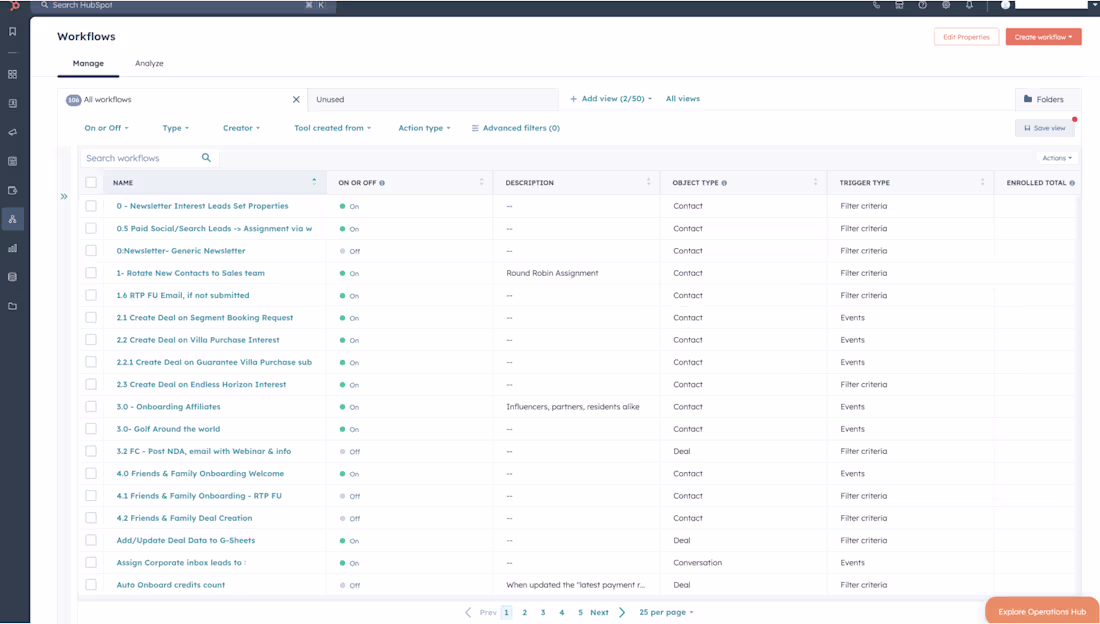Open the Marketplace icon in top navigation

900,5
